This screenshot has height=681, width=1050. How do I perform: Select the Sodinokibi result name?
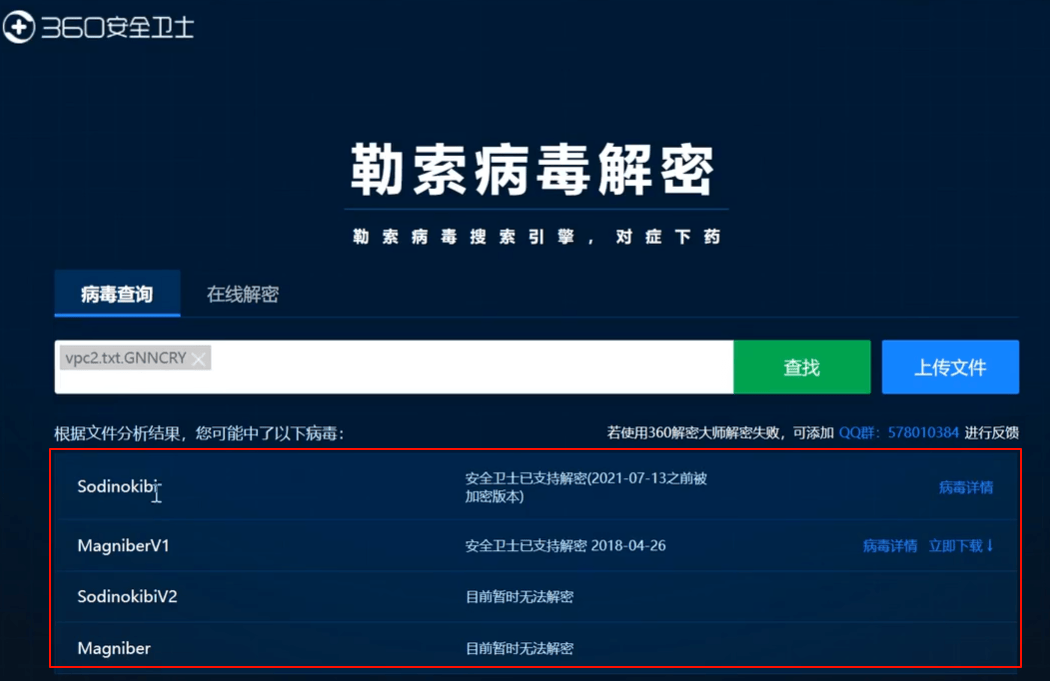tap(119, 486)
